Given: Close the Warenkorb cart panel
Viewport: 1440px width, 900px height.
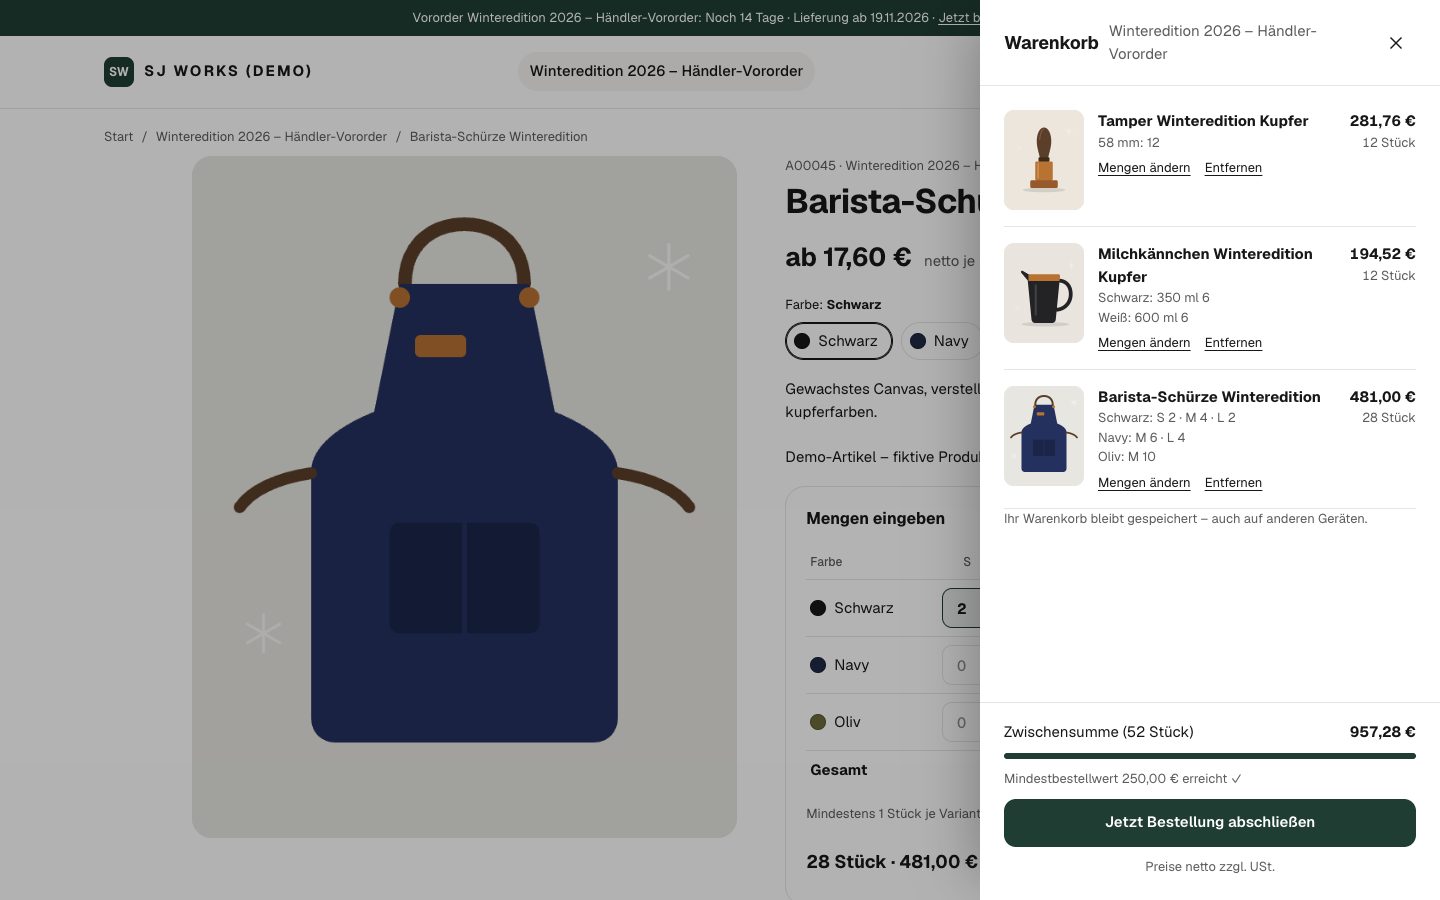Looking at the screenshot, I should [x=1396, y=43].
